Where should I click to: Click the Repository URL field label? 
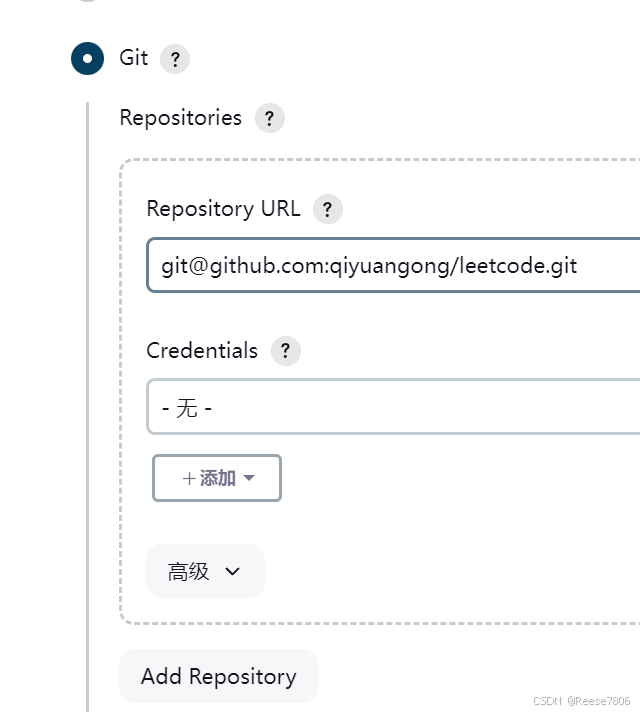click(223, 209)
